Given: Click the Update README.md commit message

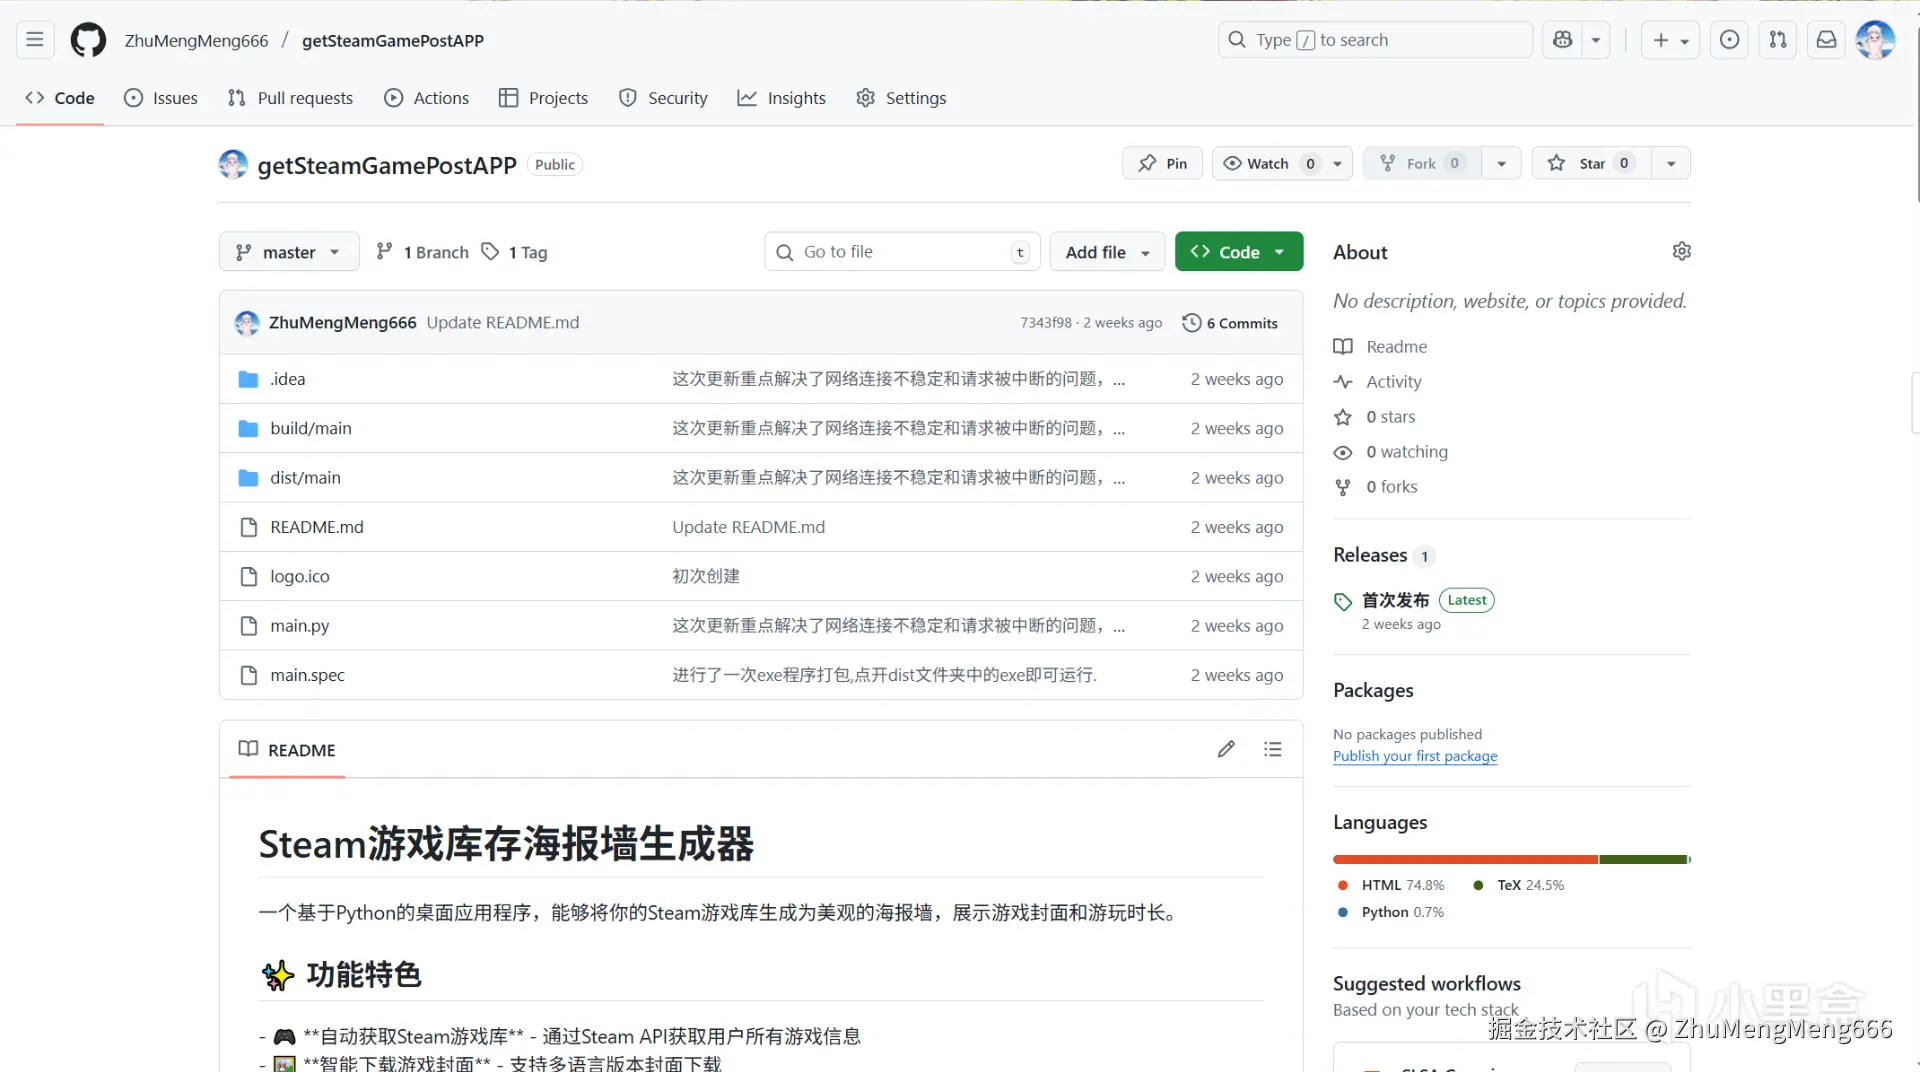Looking at the screenshot, I should tap(503, 323).
